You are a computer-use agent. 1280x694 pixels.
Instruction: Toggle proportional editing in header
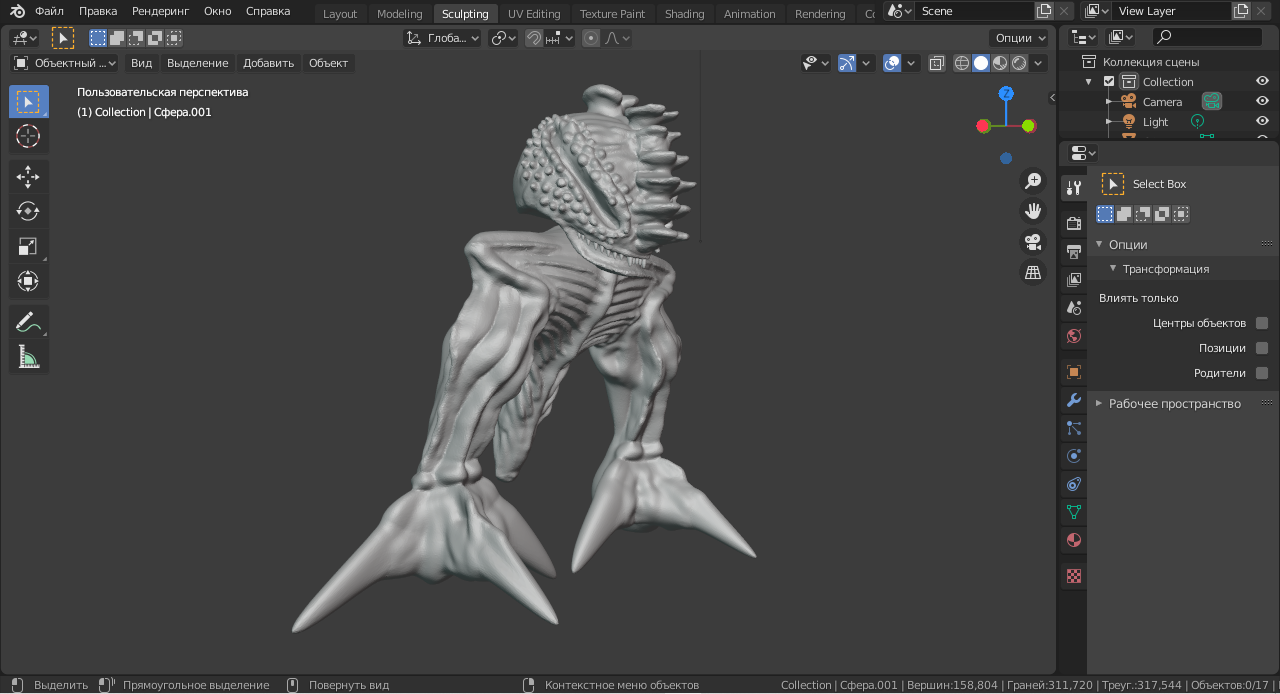(591, 38)
